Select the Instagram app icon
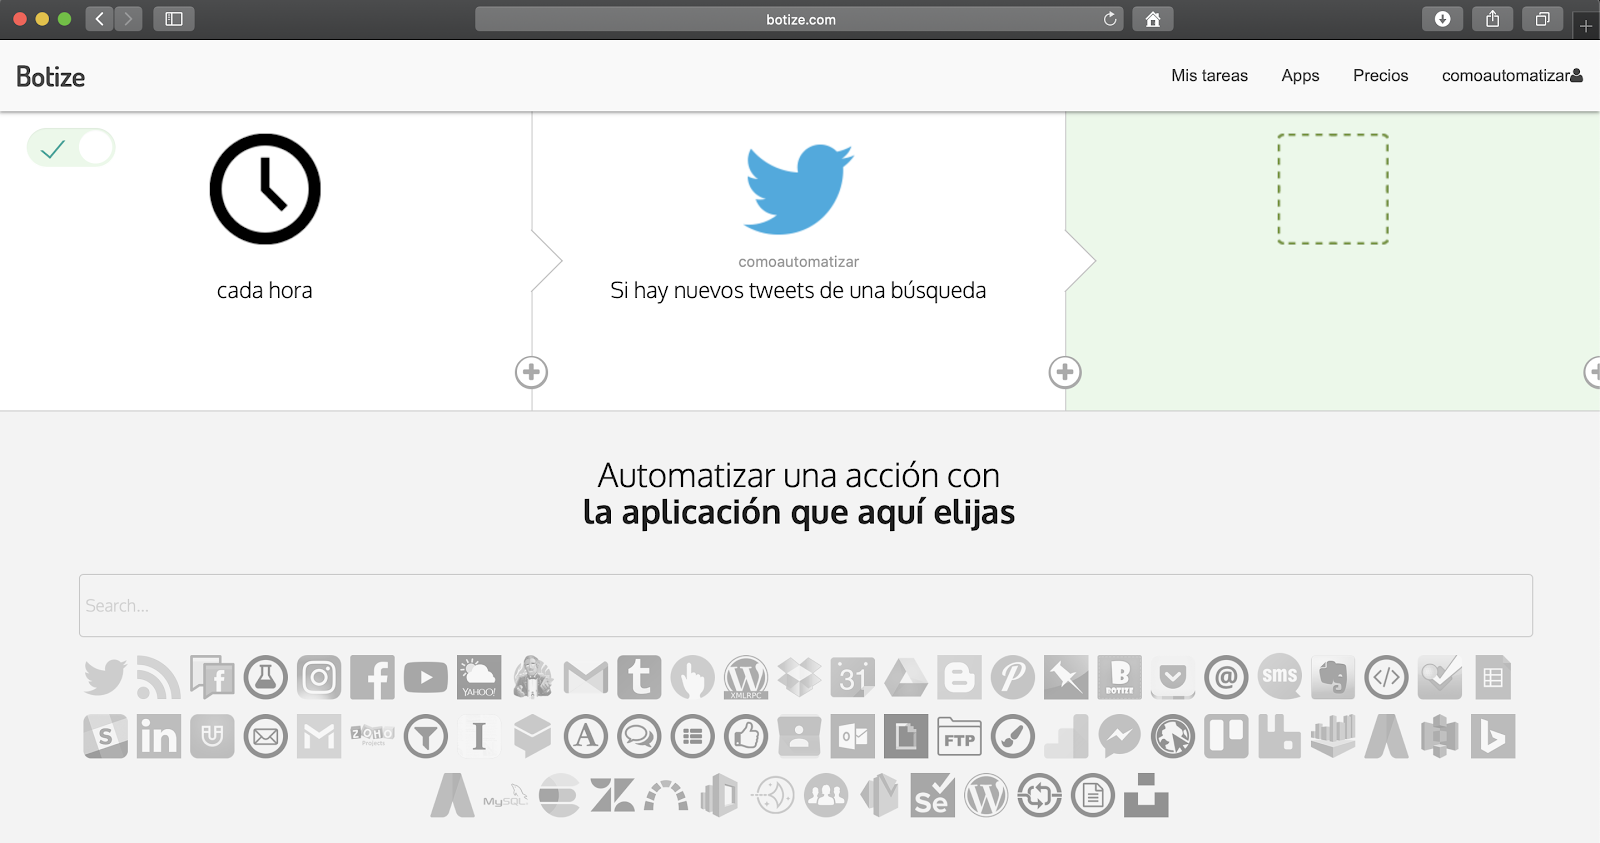Image resolution: width=1600 pixels, height=843 pixels. coord(319,677)
